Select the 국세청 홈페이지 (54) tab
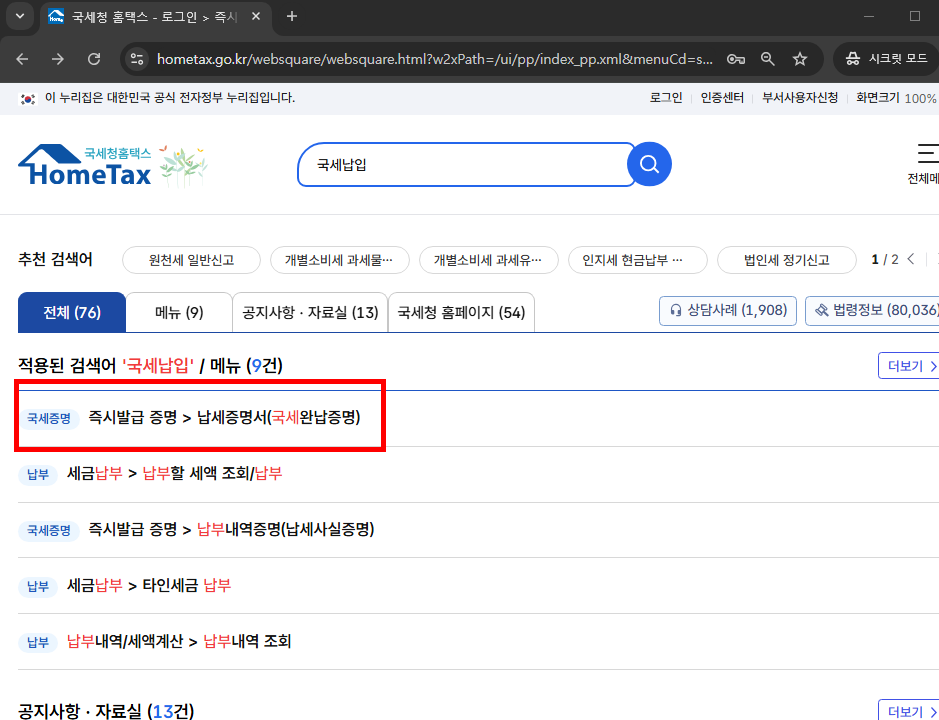The width and height of the screenshot is (939, 720). tap(459, 312)
